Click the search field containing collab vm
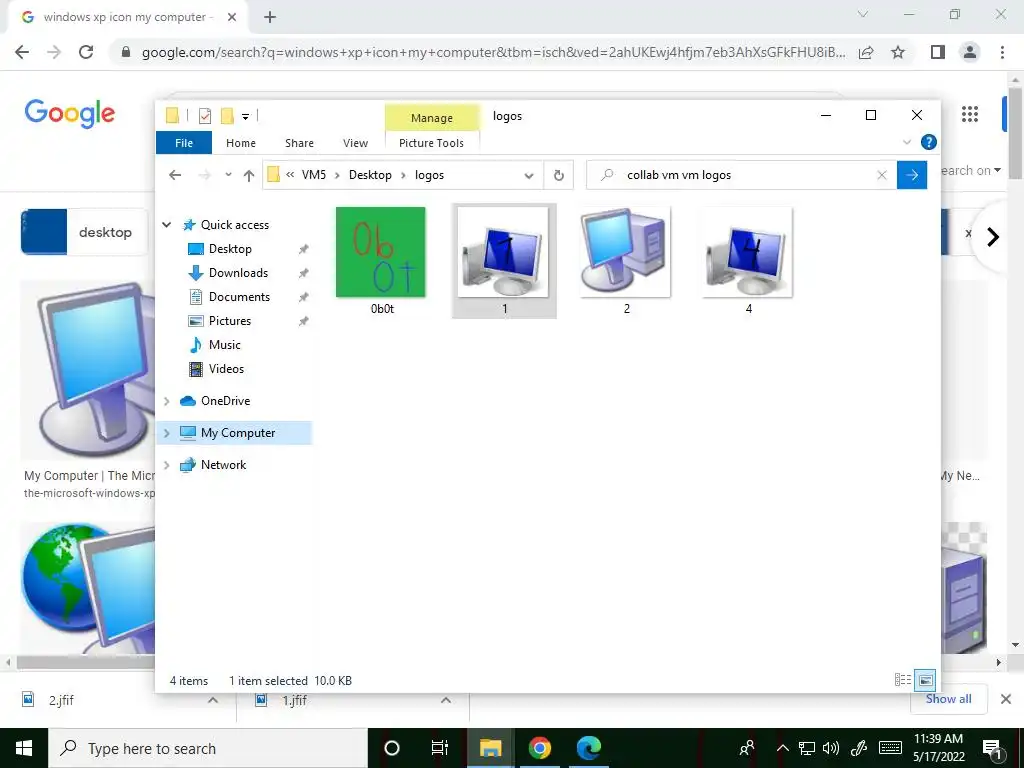This screenshot has width=1024, height=768. coord(741,175)
